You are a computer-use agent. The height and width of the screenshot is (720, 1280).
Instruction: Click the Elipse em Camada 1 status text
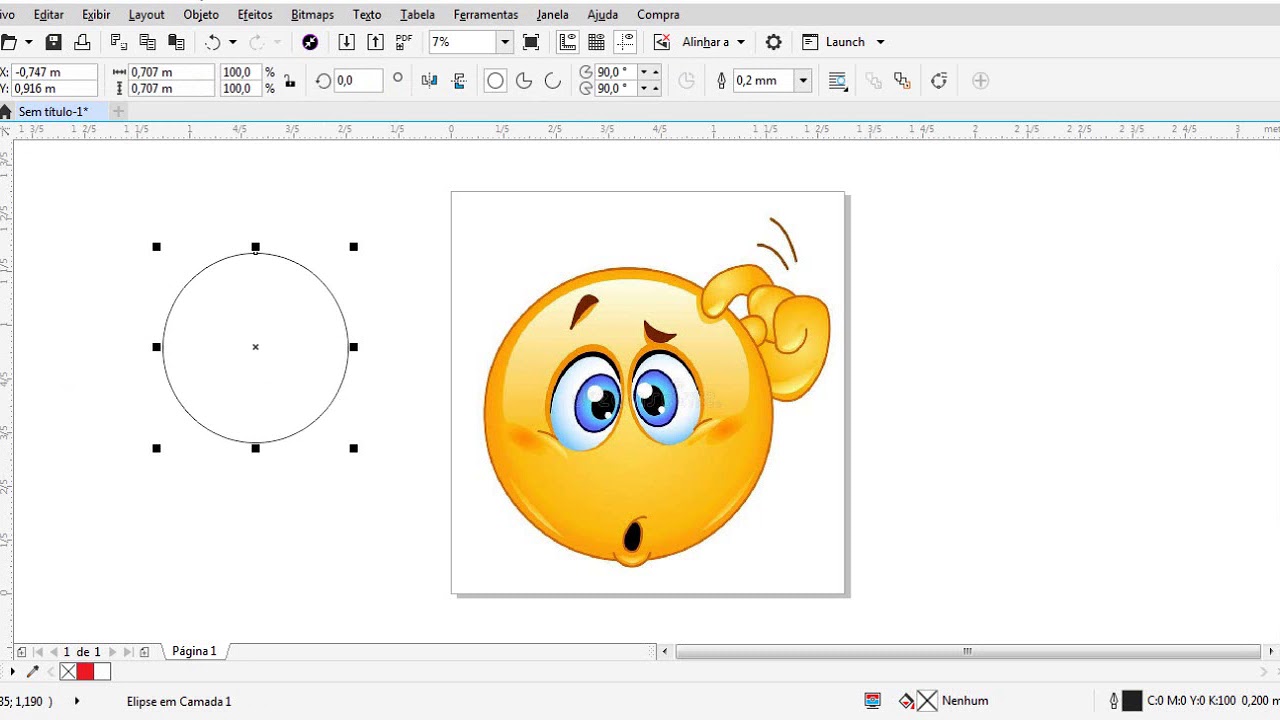179,702
